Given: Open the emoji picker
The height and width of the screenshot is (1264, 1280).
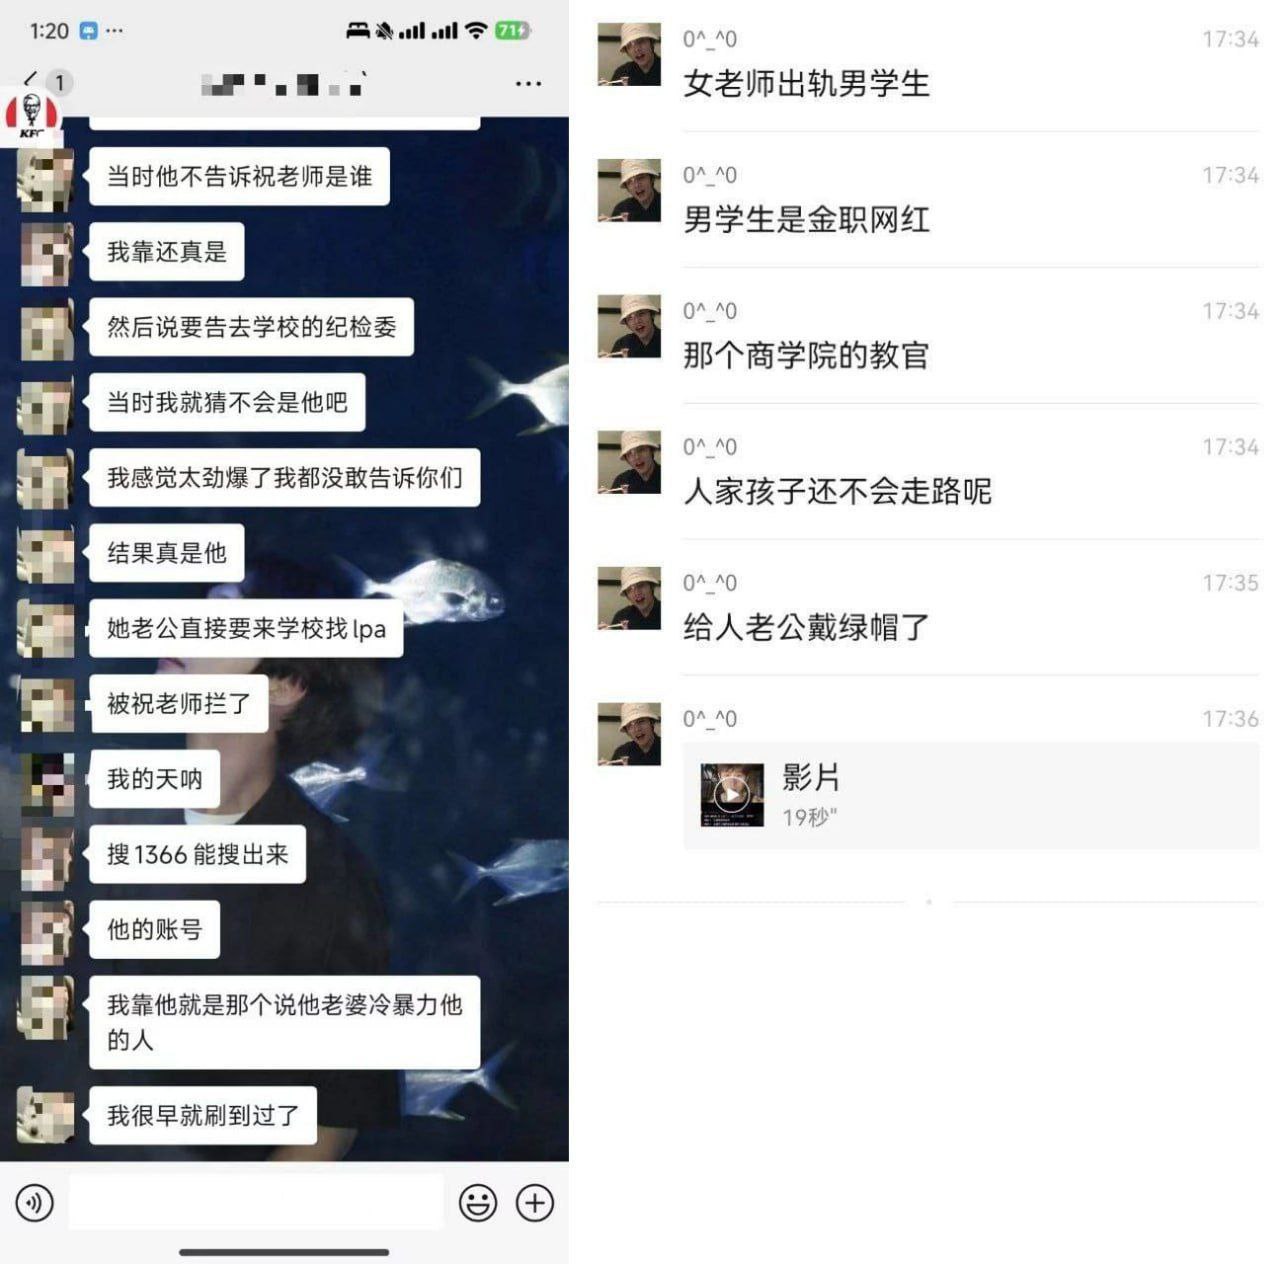Looking at the screenshot, I should [x=478, y=1203].
